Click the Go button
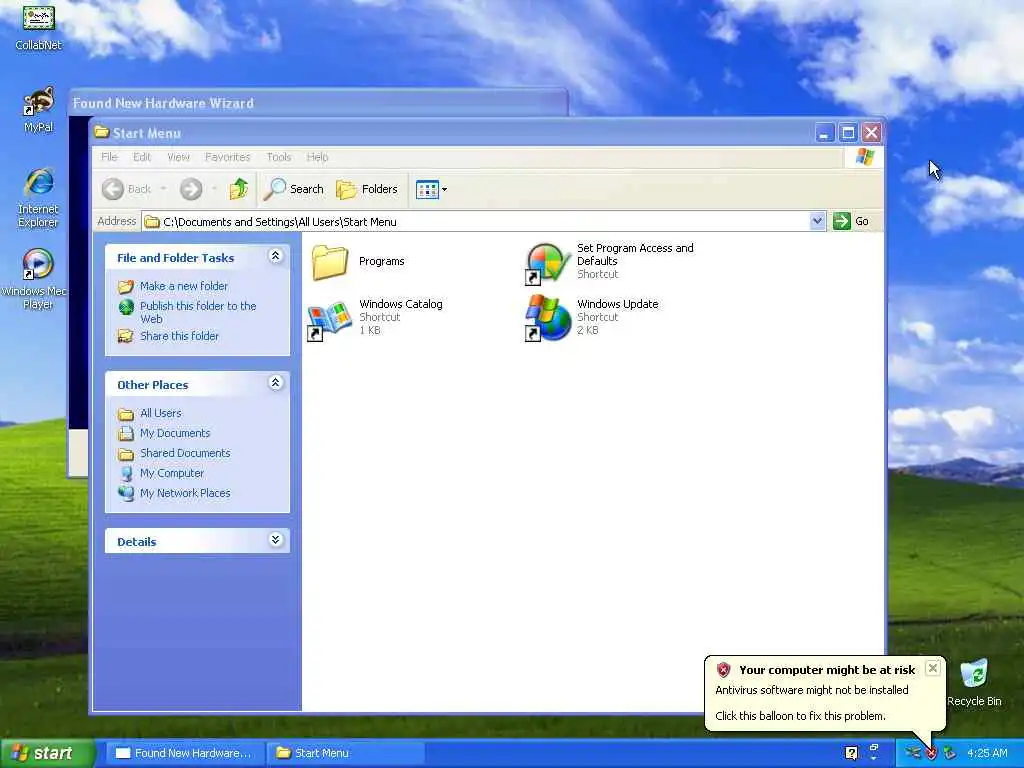The height and width of the screenshot is (768, 1024). pos(852,221)
